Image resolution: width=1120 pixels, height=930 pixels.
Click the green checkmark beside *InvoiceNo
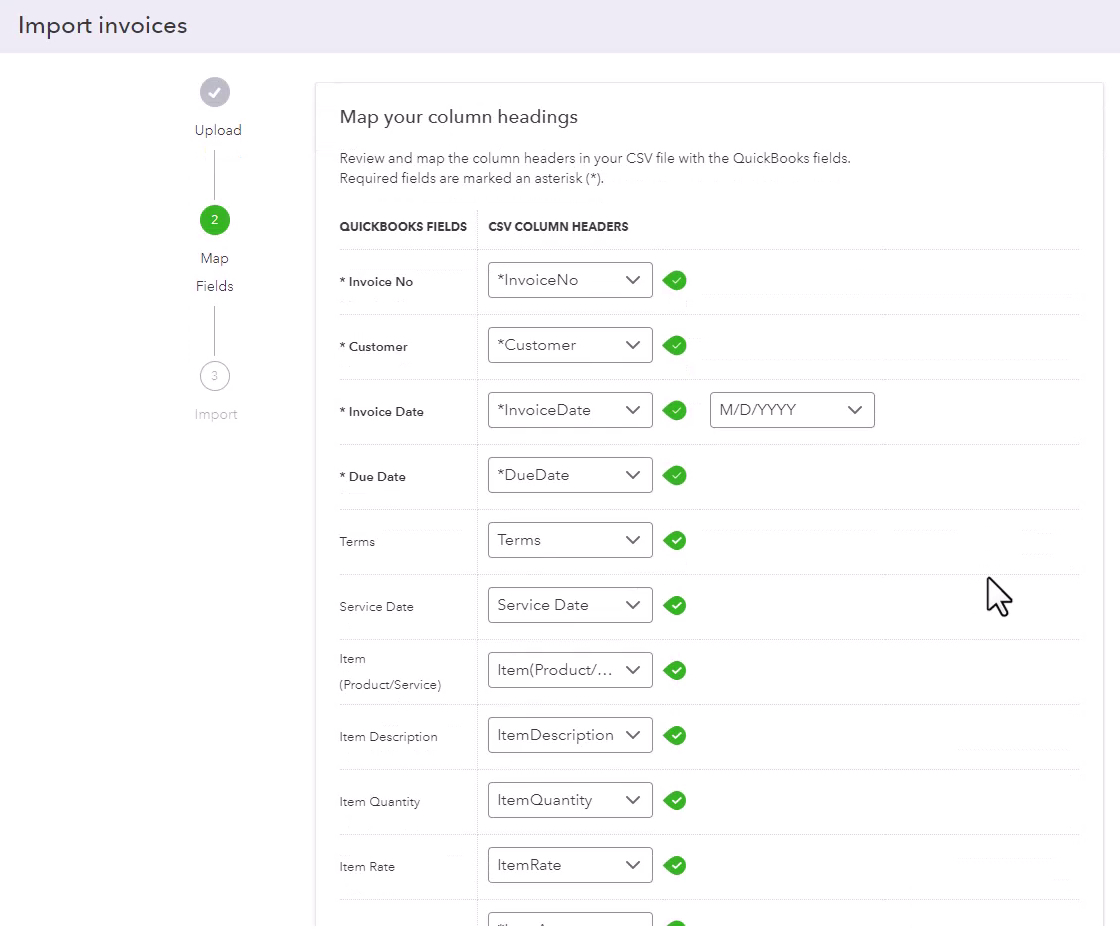pos(674,281)
